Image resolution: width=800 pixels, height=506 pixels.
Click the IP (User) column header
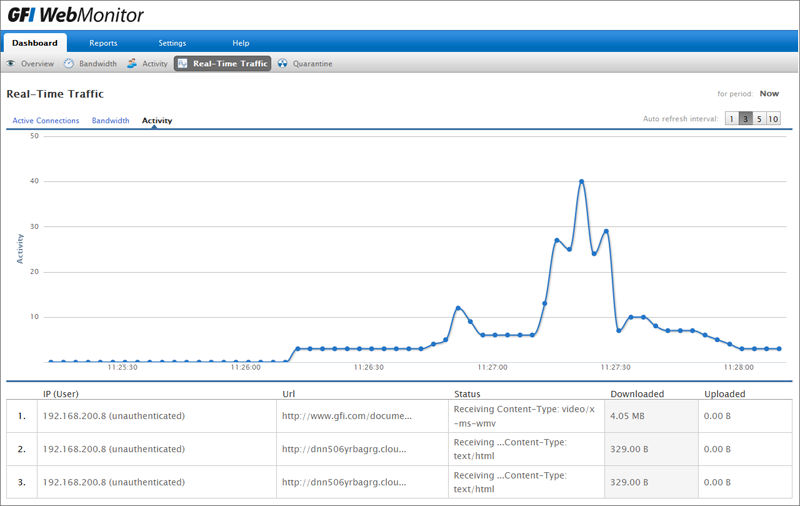coord(61,394)
